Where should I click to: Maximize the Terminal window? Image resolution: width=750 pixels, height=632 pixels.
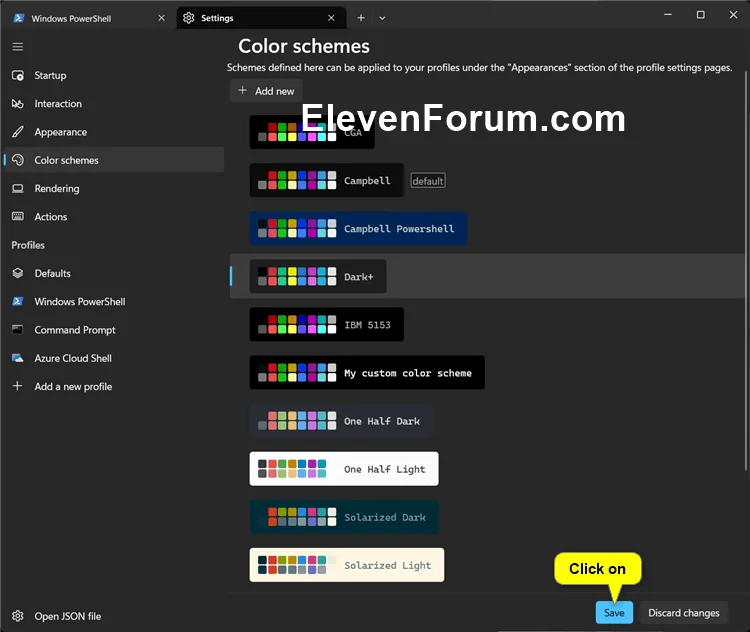pyautogui.click(x=700, y=15)
